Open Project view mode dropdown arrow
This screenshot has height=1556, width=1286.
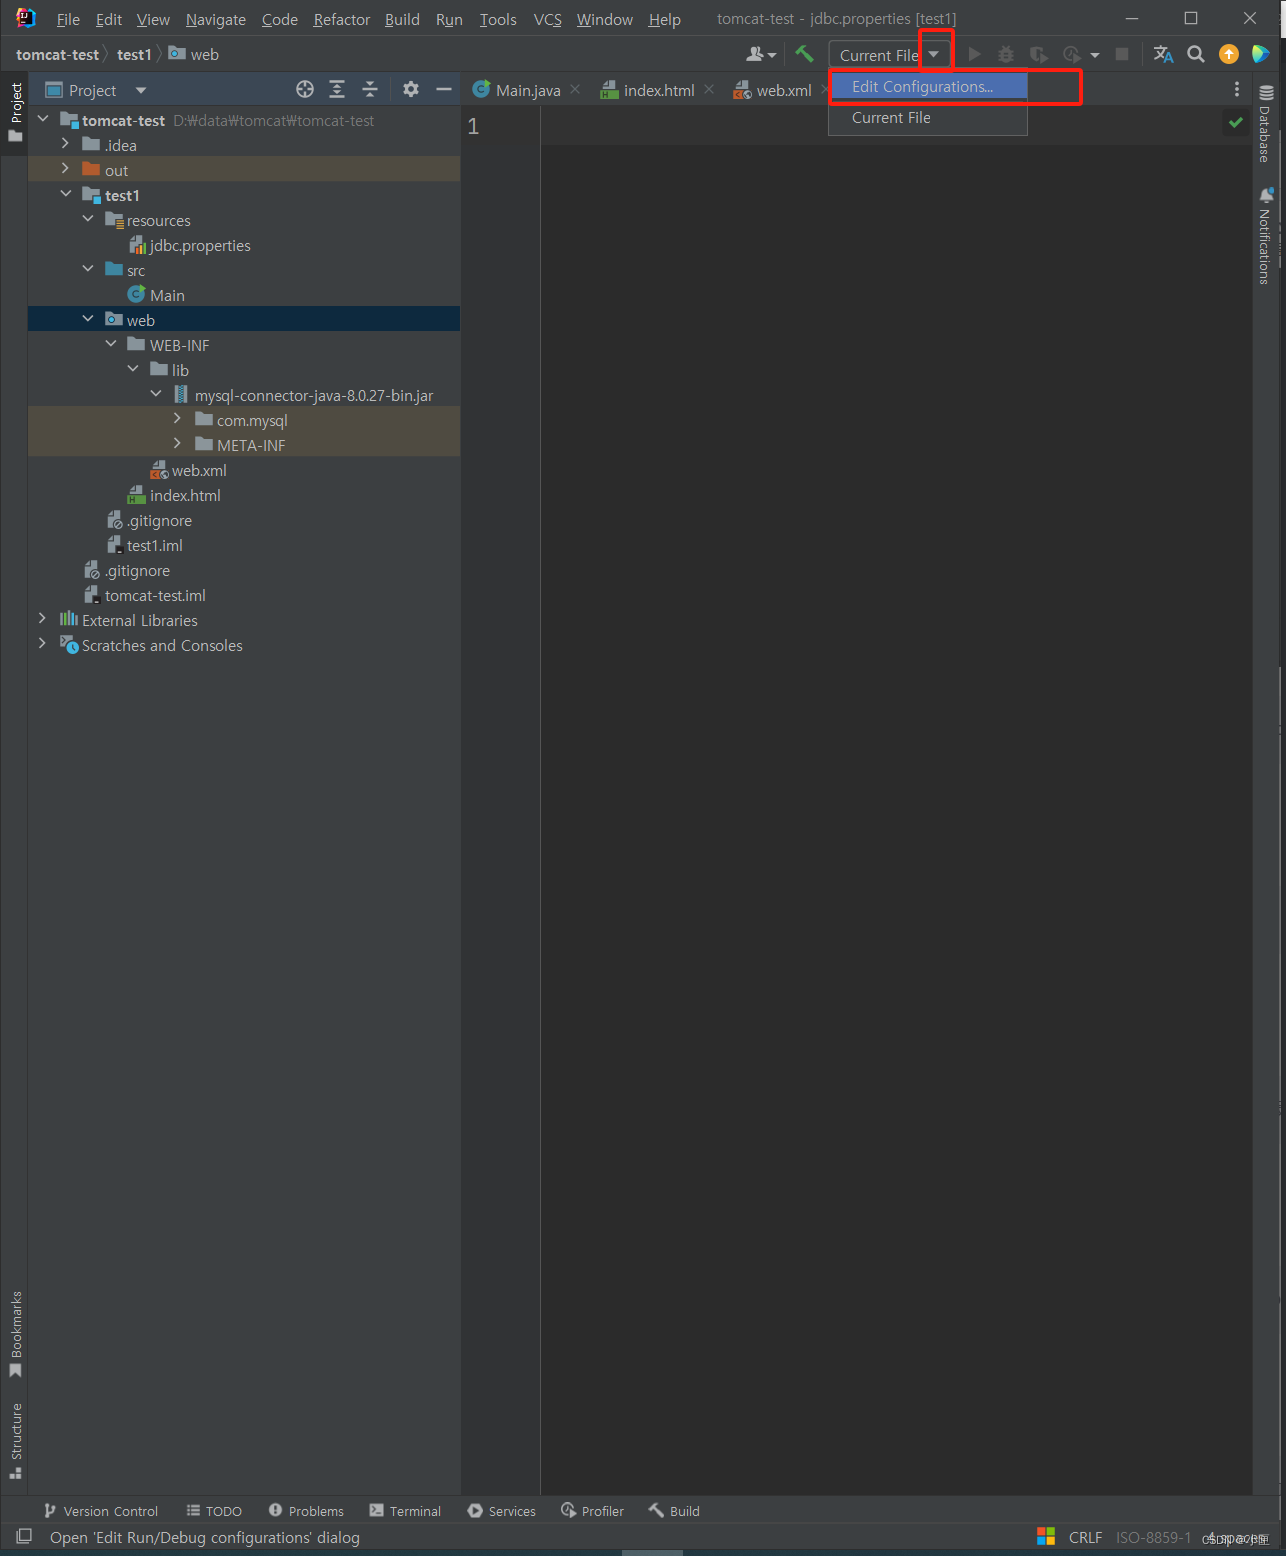(141, 90)
